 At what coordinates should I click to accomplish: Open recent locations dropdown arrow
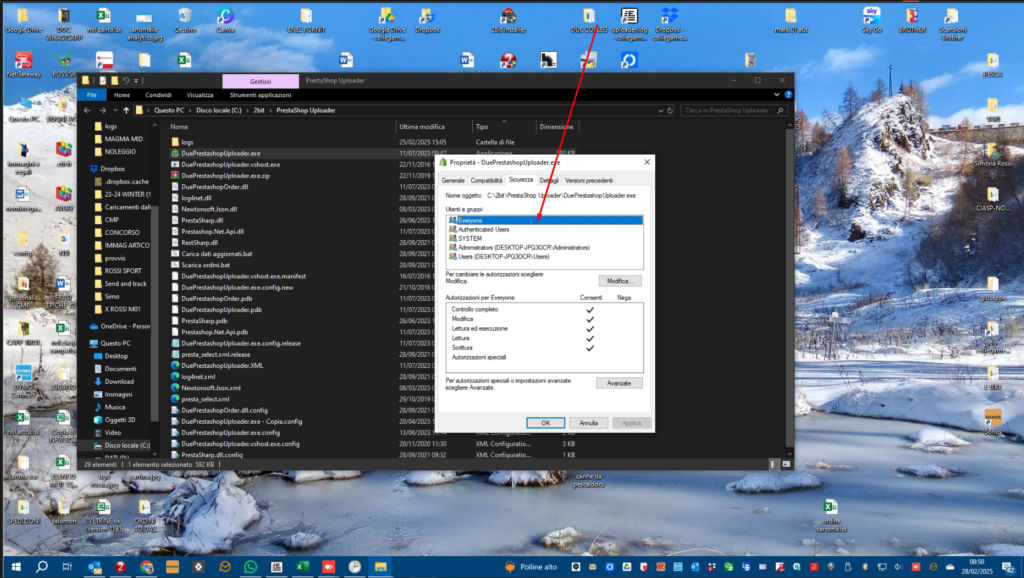(113, 110)
